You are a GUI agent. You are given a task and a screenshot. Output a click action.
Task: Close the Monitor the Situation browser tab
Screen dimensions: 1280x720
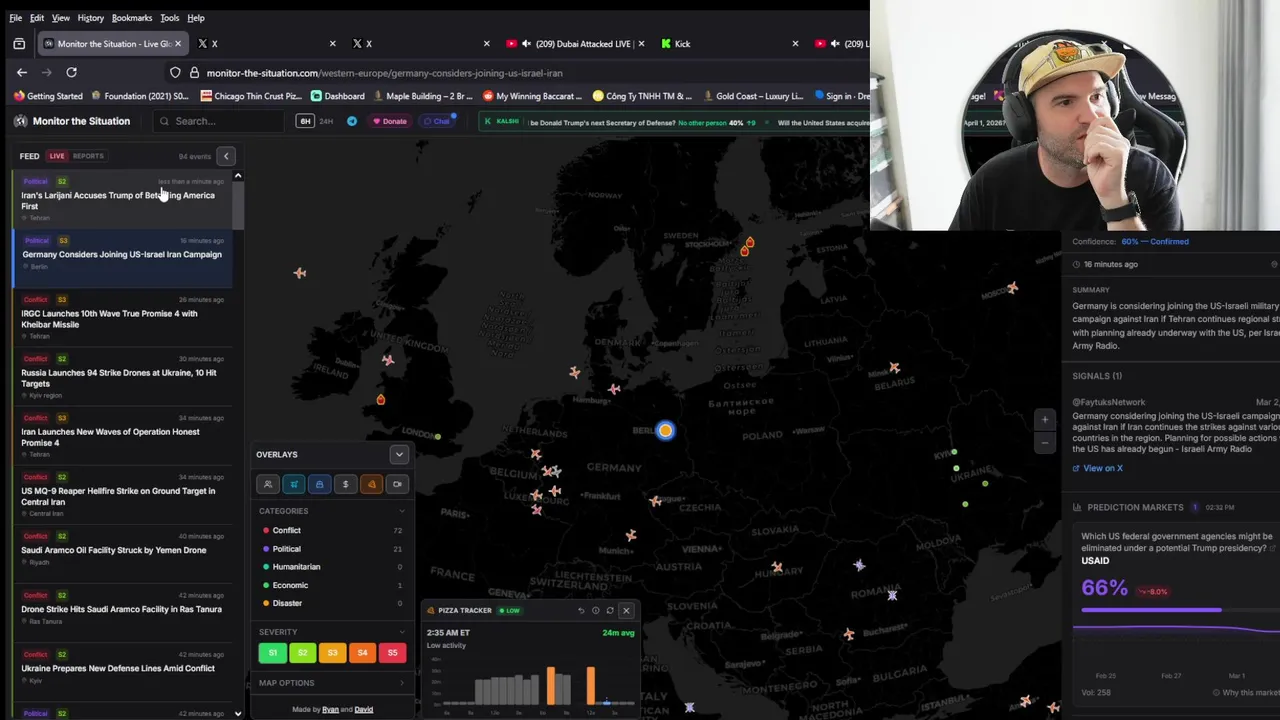178,43
